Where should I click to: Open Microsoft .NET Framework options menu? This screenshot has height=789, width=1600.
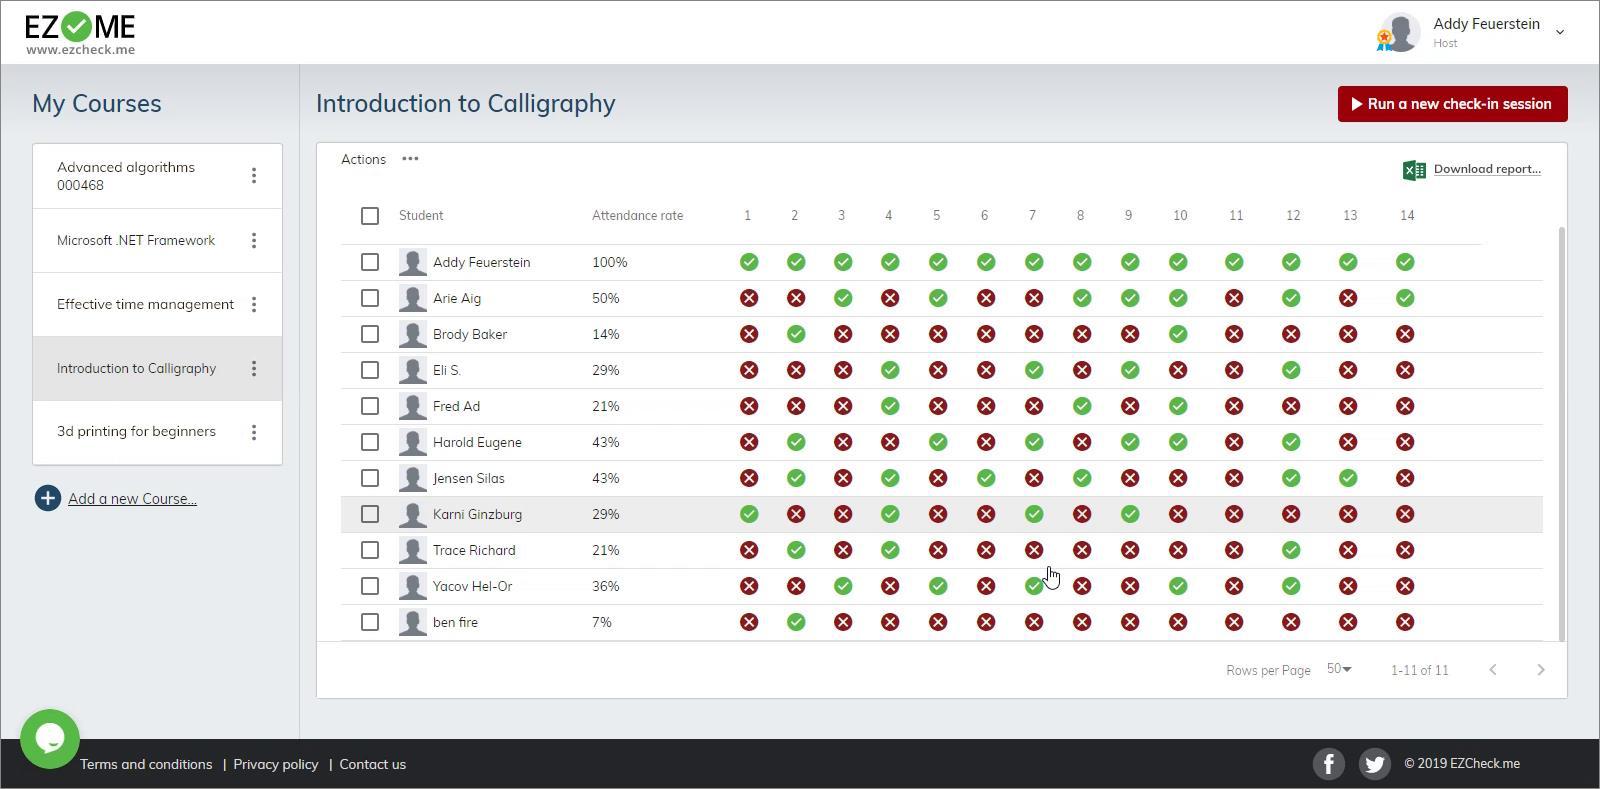pyautogui.click(x=254, y=241)
